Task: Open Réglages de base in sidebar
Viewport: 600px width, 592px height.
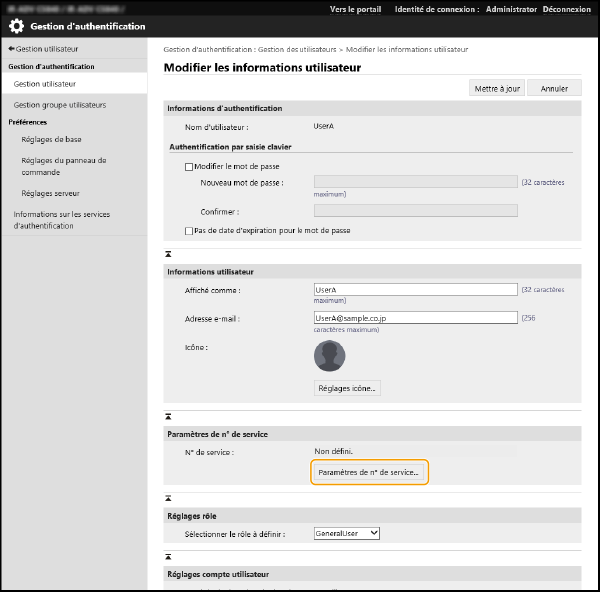Action: click(x=52, y=140)
